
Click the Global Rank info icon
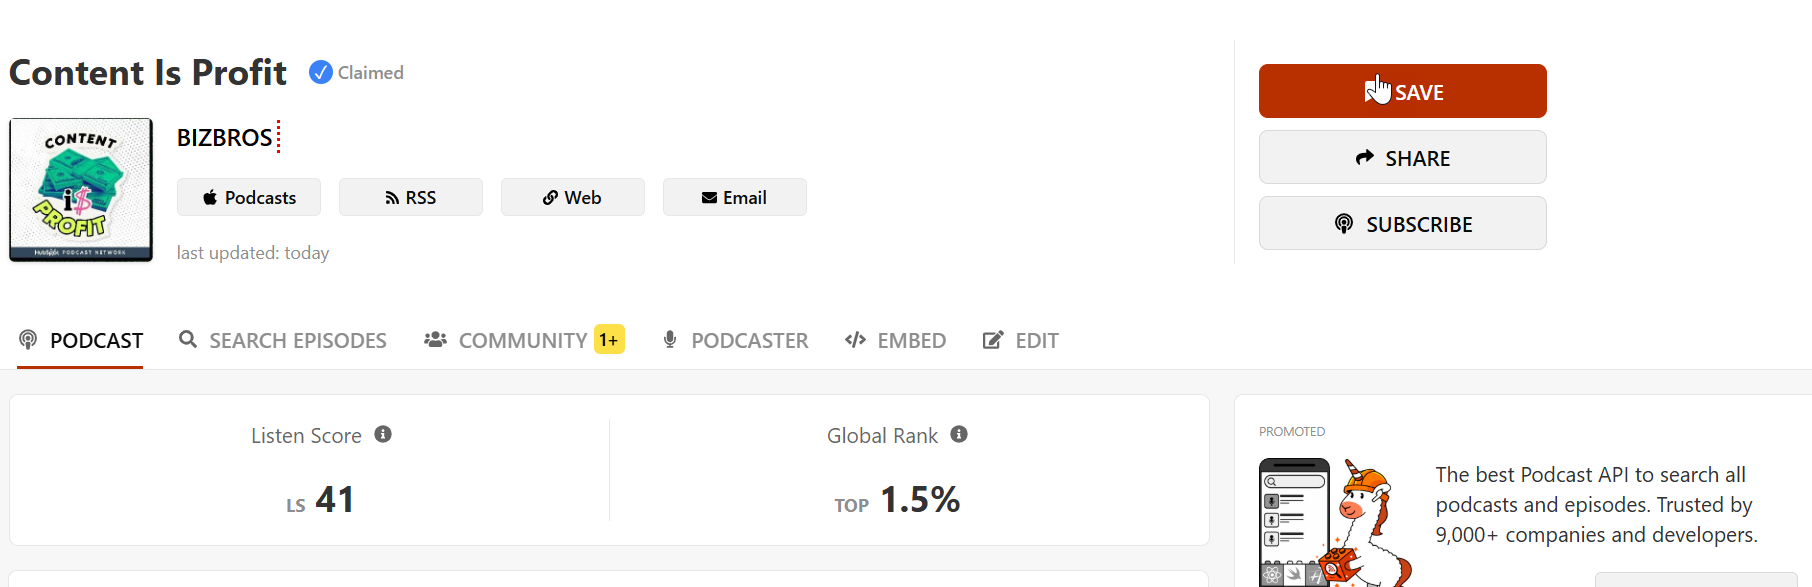(x=959, y=434)
